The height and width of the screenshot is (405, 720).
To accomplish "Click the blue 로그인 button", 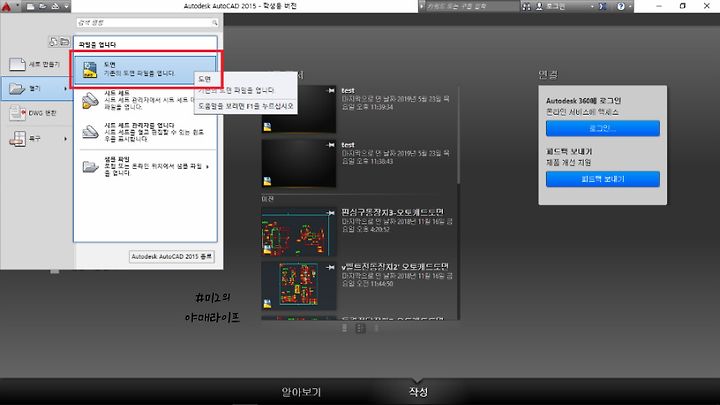I will click(x=602, y=129).
